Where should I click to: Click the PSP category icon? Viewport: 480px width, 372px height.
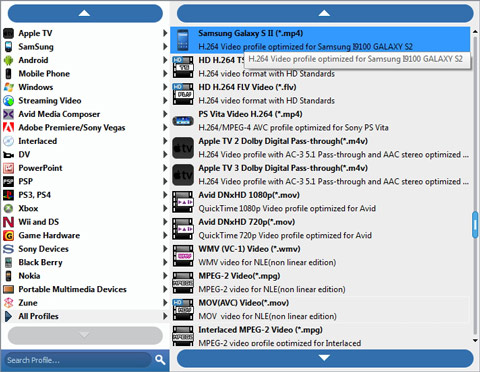[8, 182]
